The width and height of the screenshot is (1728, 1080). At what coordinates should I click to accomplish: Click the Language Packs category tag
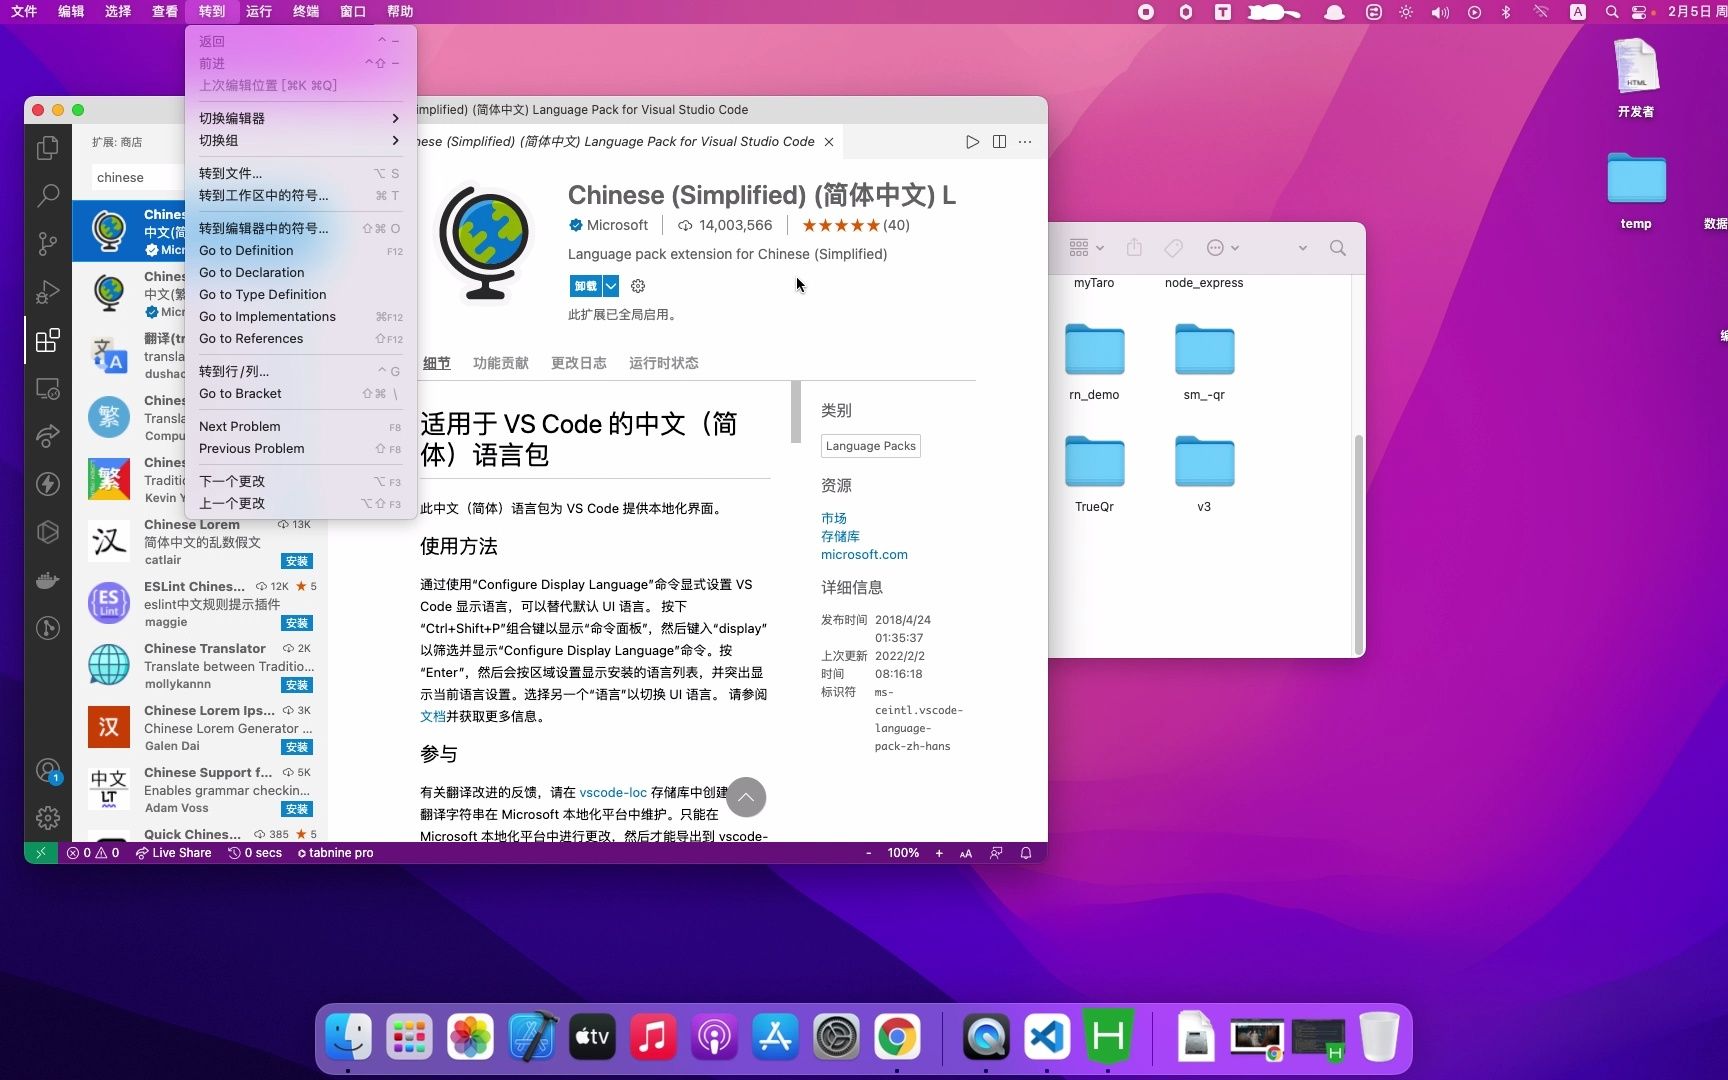(x=871, y=446)
